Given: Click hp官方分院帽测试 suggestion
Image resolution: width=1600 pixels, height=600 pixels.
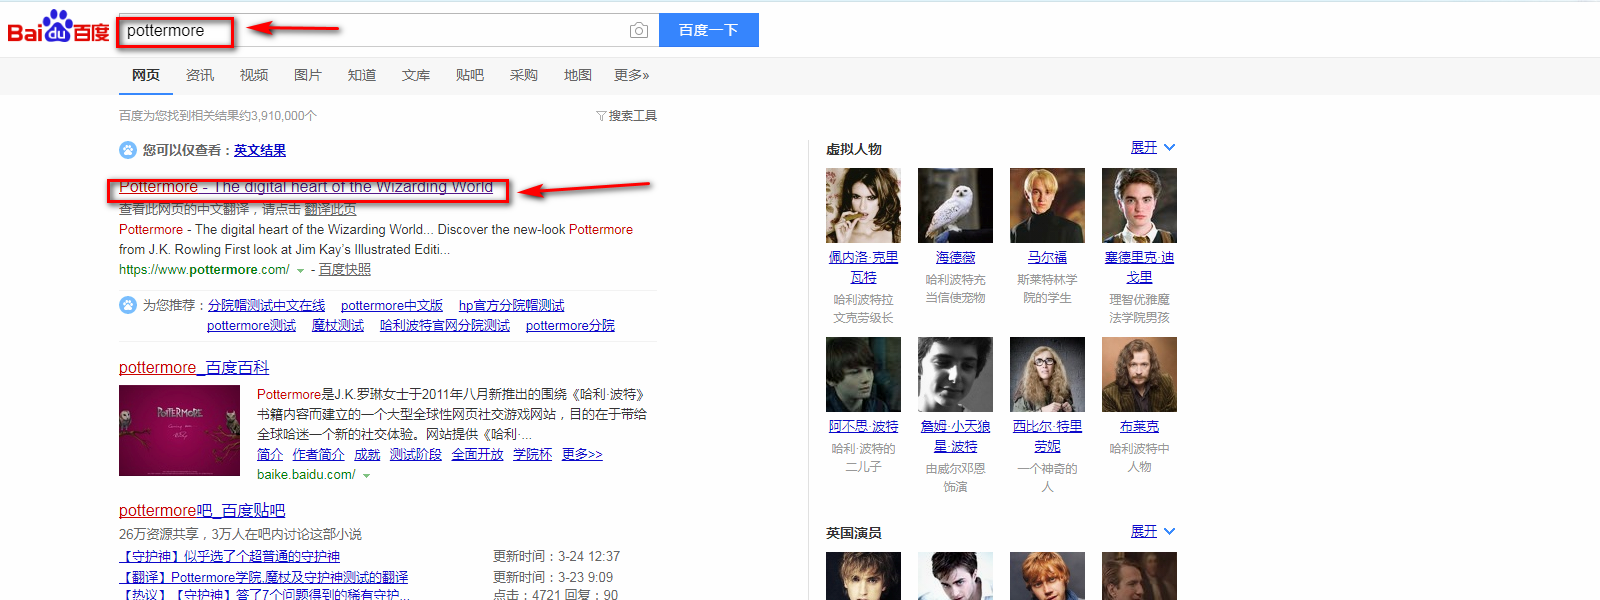Looking at the screenshot, I should tap(512, 305).
